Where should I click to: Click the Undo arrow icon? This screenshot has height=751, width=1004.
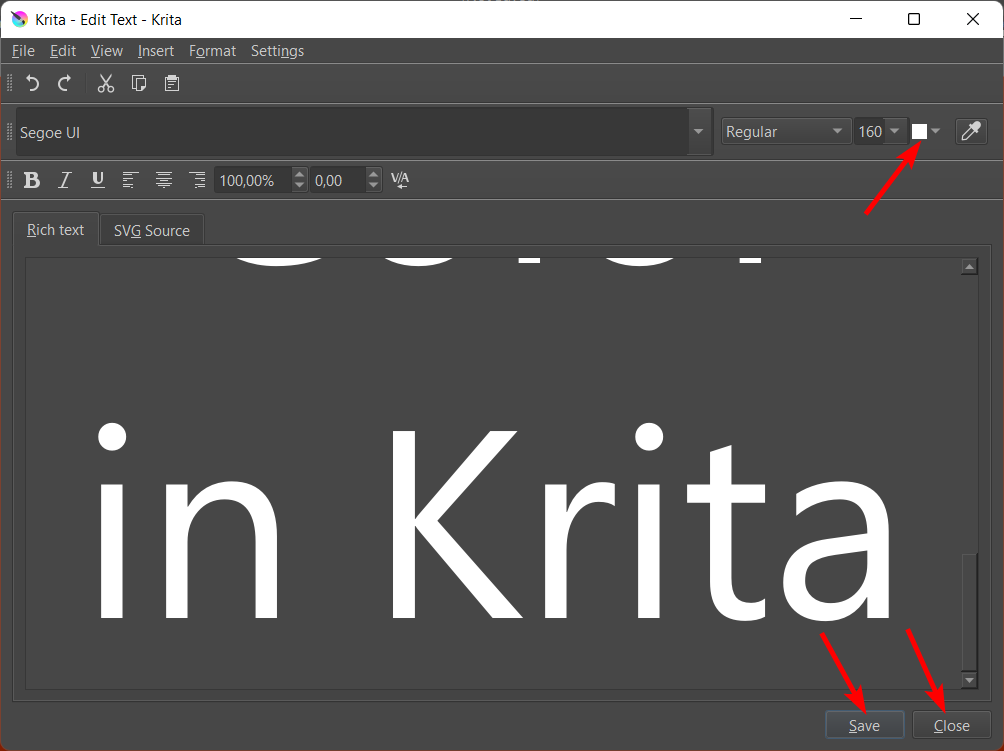pyautogui.click(x=32, y=83)
